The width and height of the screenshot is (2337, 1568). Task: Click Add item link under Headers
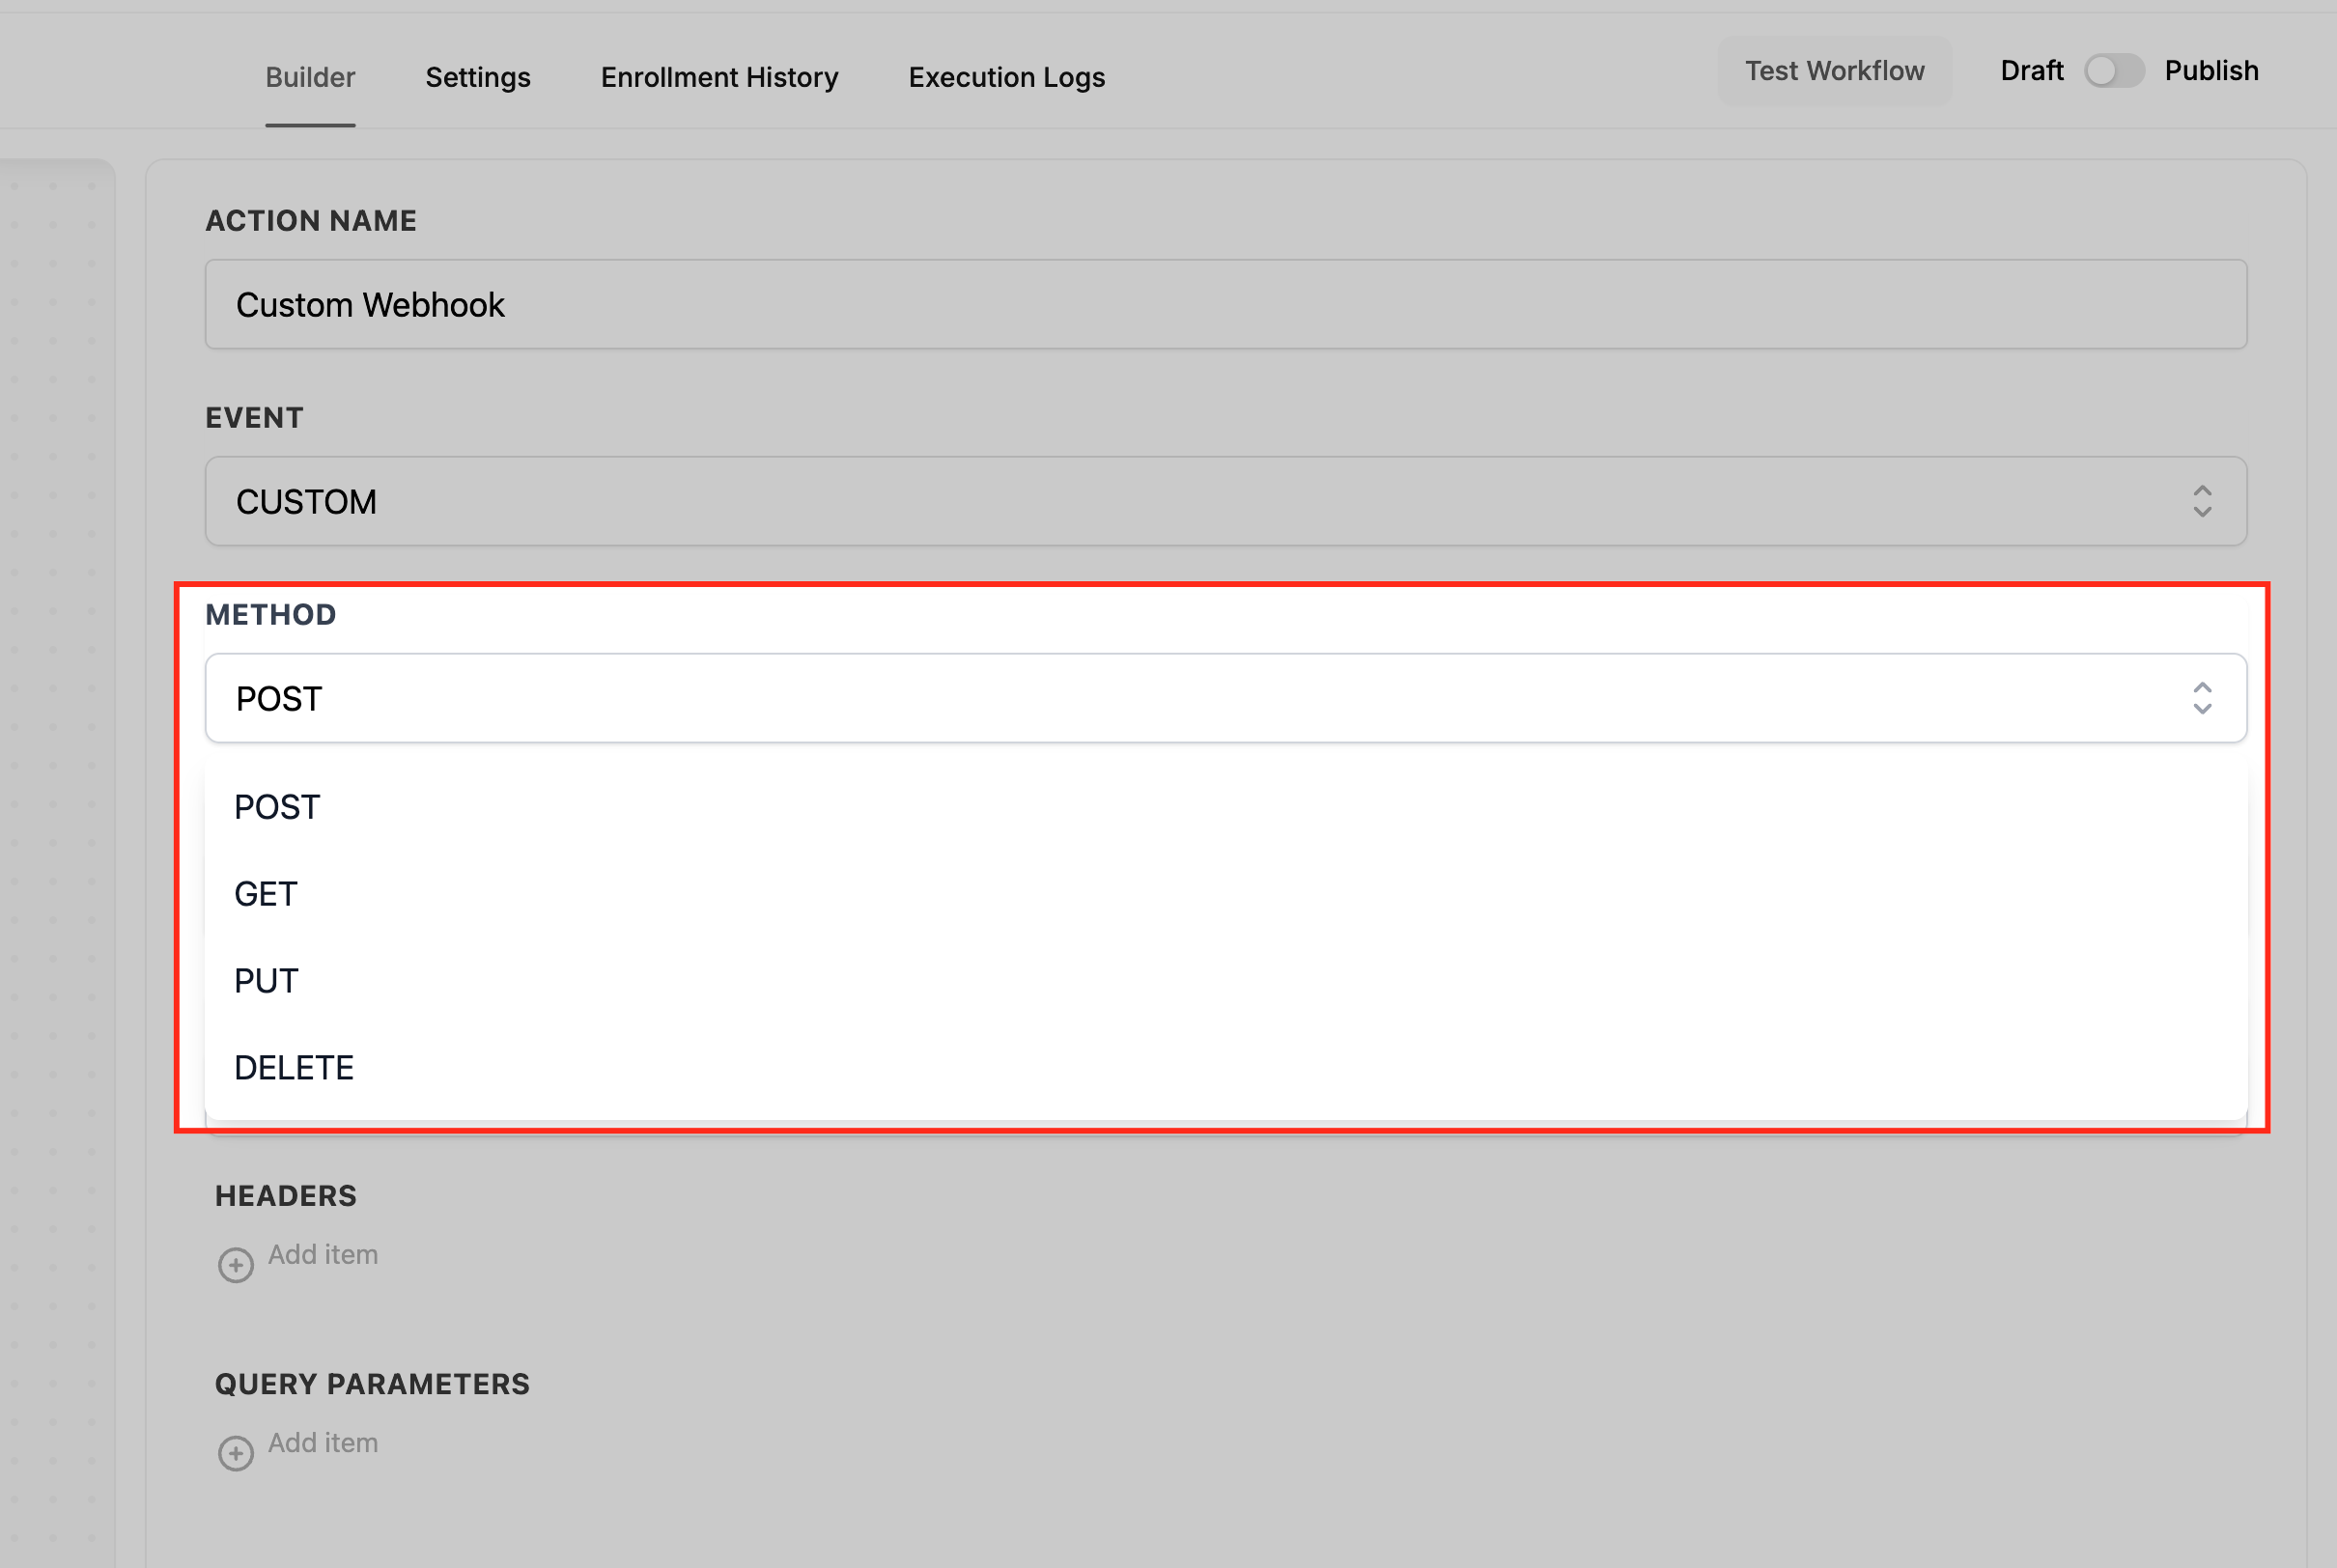tap(323, 1254)
